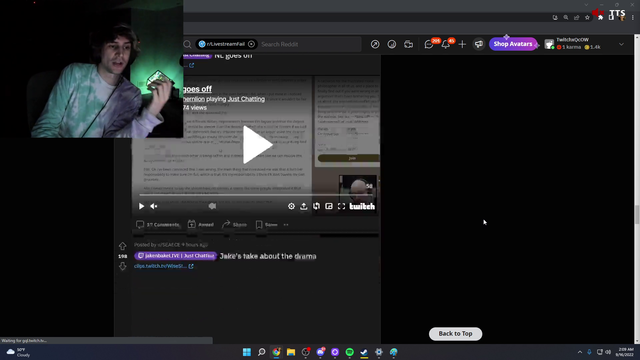Share the Twitch clip via share icon
This screenshot has width=640, height=360.
click(x=304, y=207)
